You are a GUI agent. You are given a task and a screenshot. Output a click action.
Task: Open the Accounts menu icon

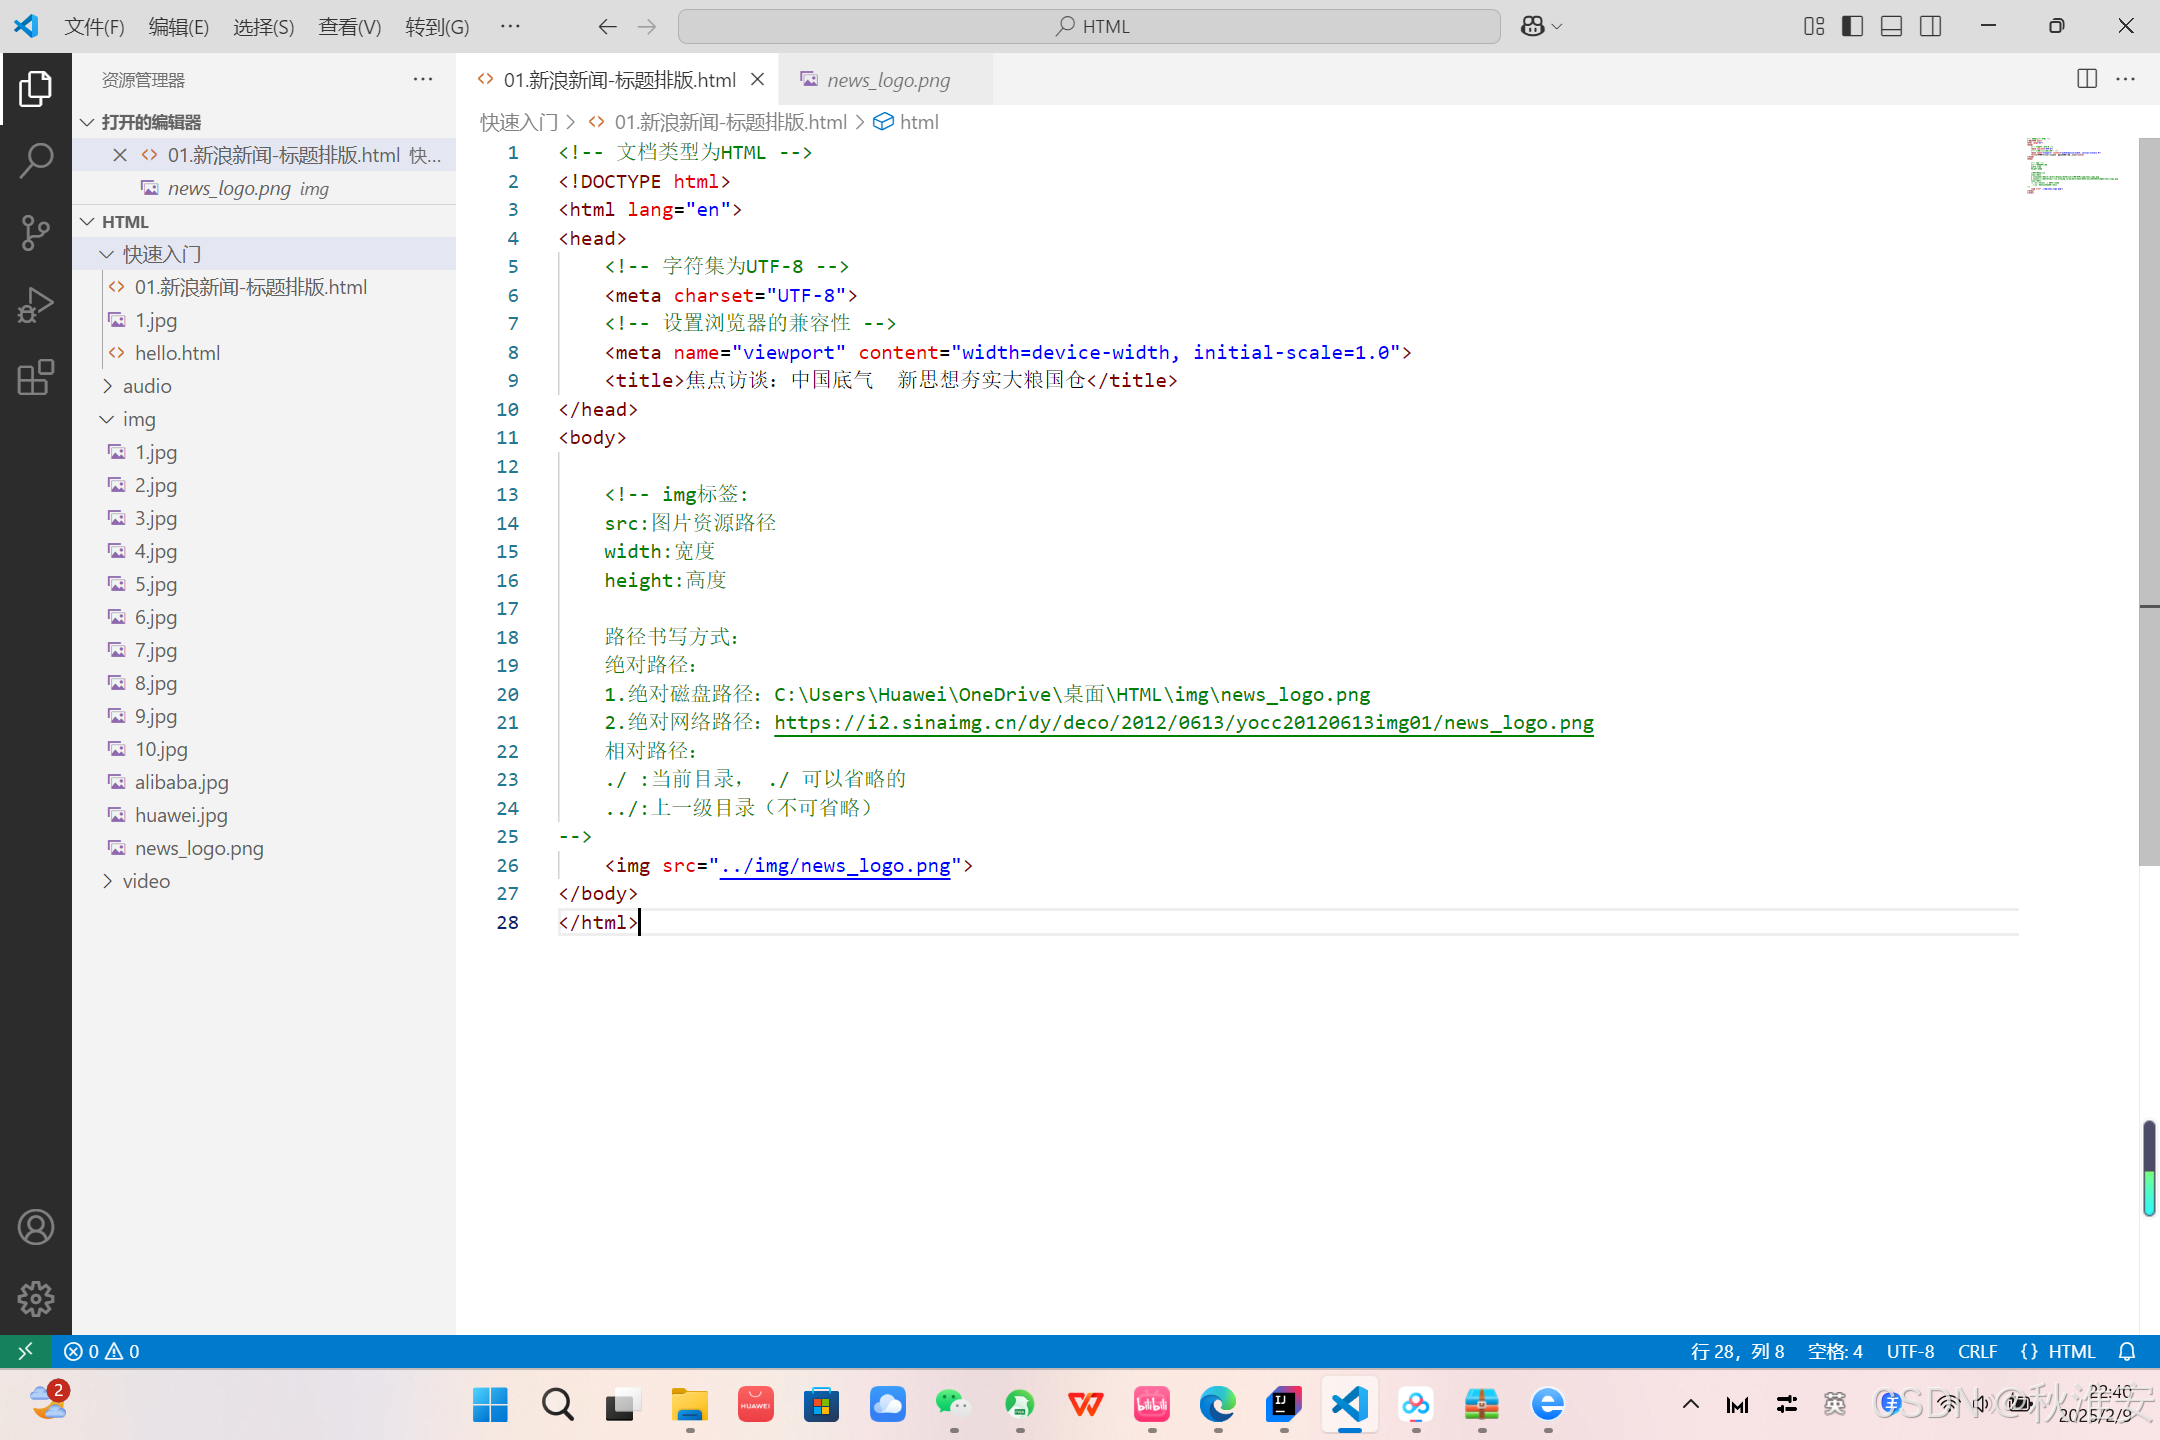(35, 1227)
